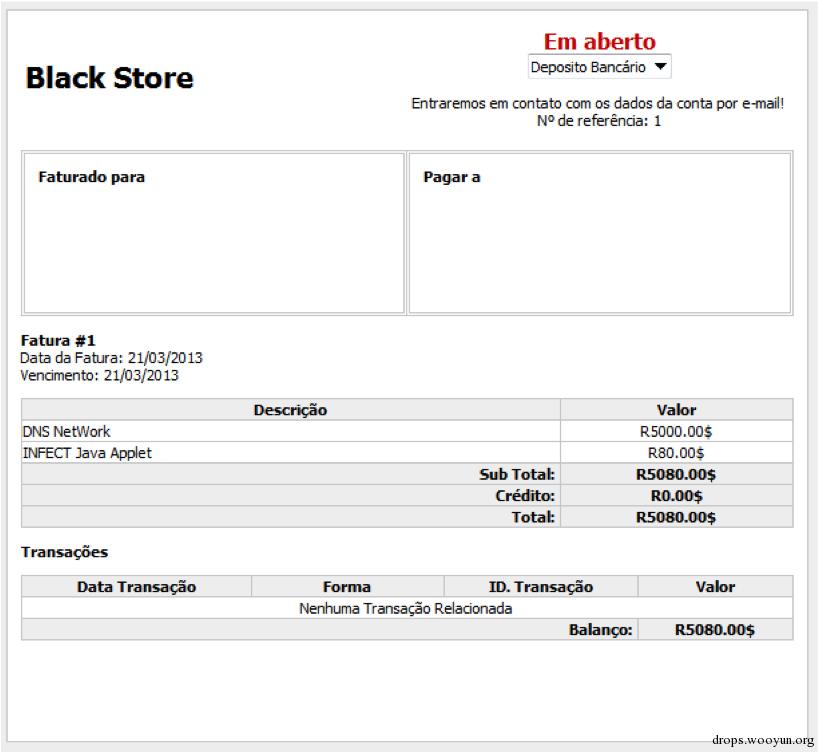Select the Pagar a box
Image resolution: width=818 pixels, height=752 pixels.
pos(600,233)
